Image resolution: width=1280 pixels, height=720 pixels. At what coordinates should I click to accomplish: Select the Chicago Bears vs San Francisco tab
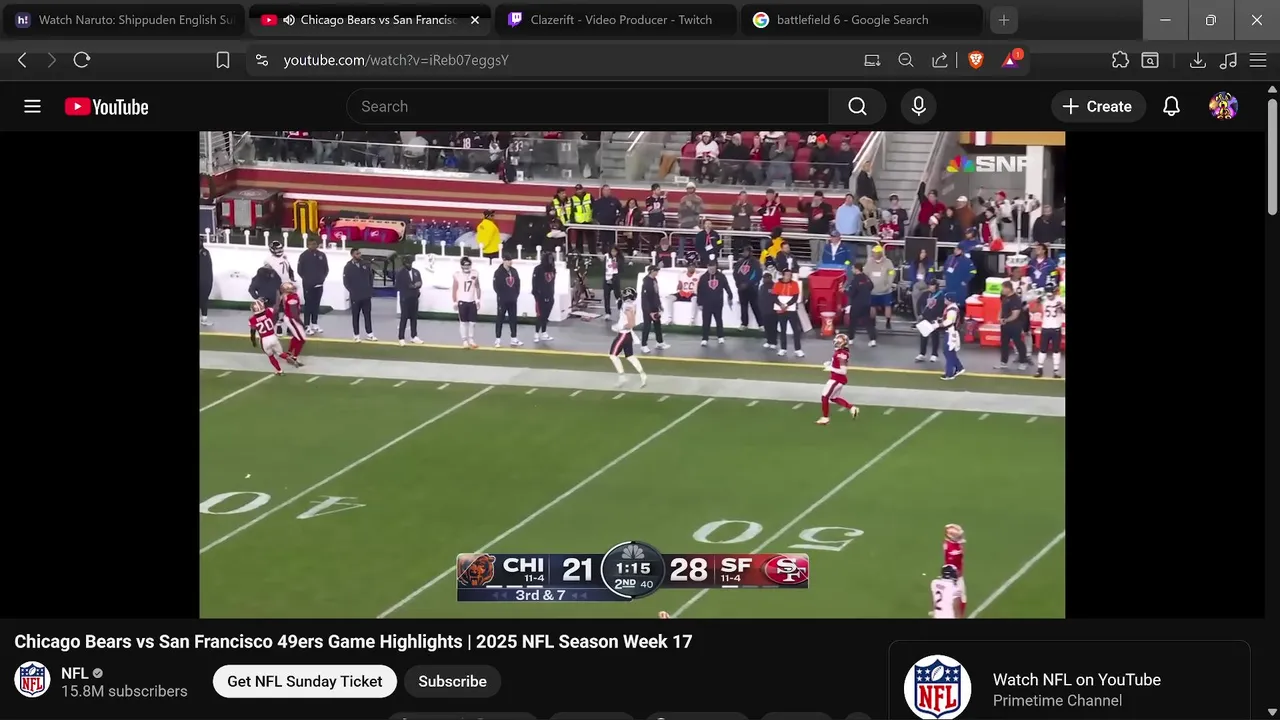click(x=370, y=20)
